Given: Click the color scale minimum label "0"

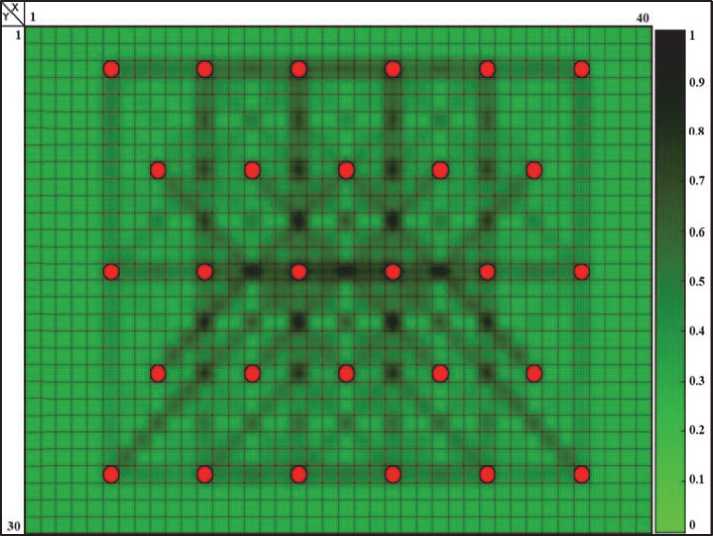Looking at the screenshot, I should point(692,525).
